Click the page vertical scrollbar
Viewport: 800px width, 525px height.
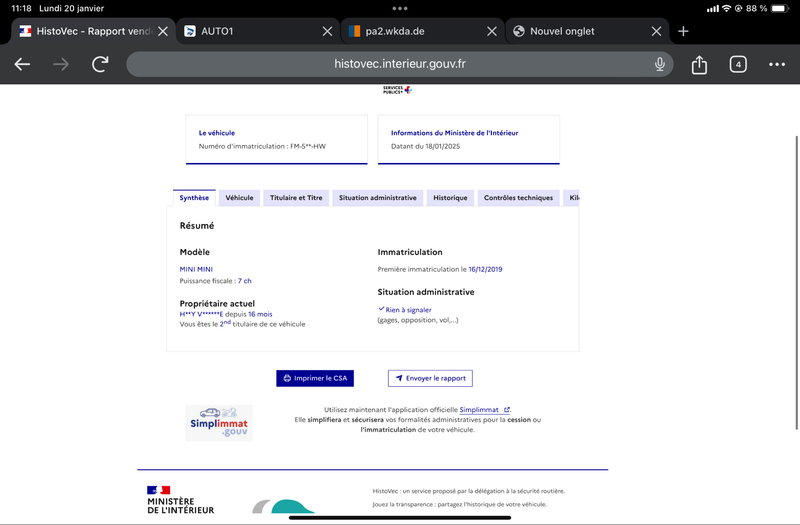[x=796, y=283]
